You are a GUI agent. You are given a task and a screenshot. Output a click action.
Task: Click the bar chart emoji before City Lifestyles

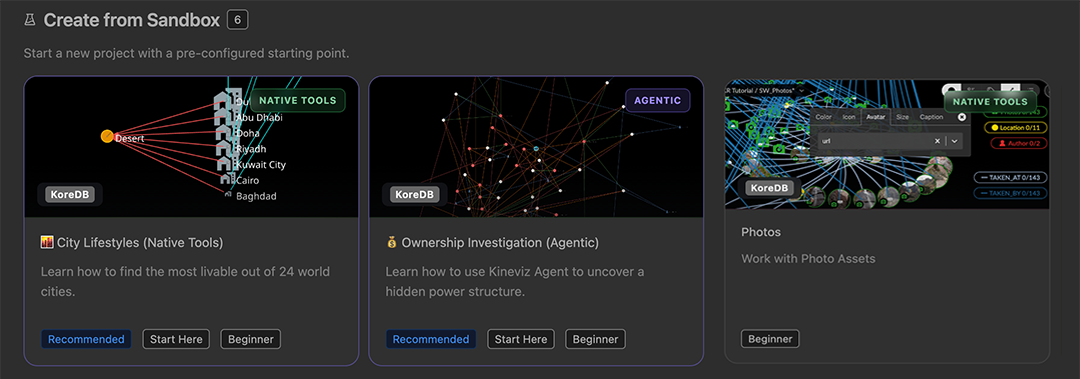point(47,243)
